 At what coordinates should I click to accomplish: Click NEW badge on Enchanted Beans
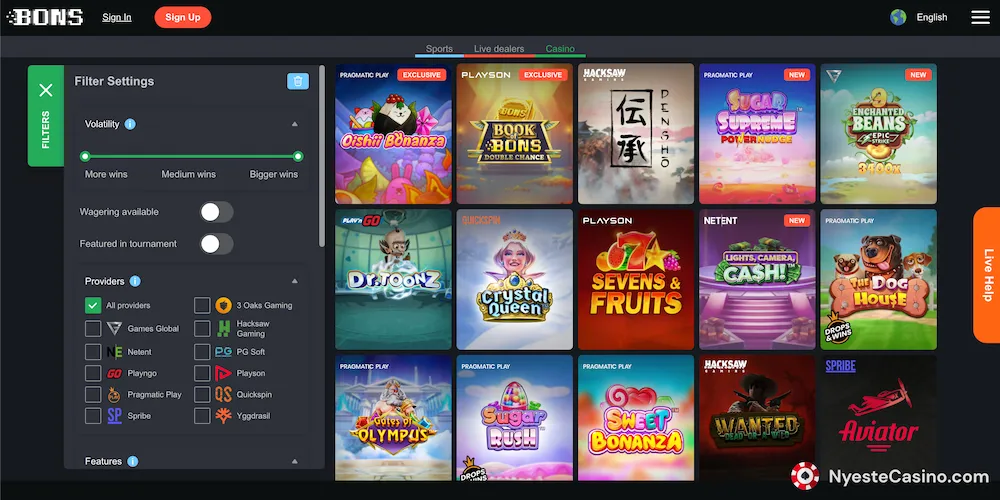coord(918,75)
